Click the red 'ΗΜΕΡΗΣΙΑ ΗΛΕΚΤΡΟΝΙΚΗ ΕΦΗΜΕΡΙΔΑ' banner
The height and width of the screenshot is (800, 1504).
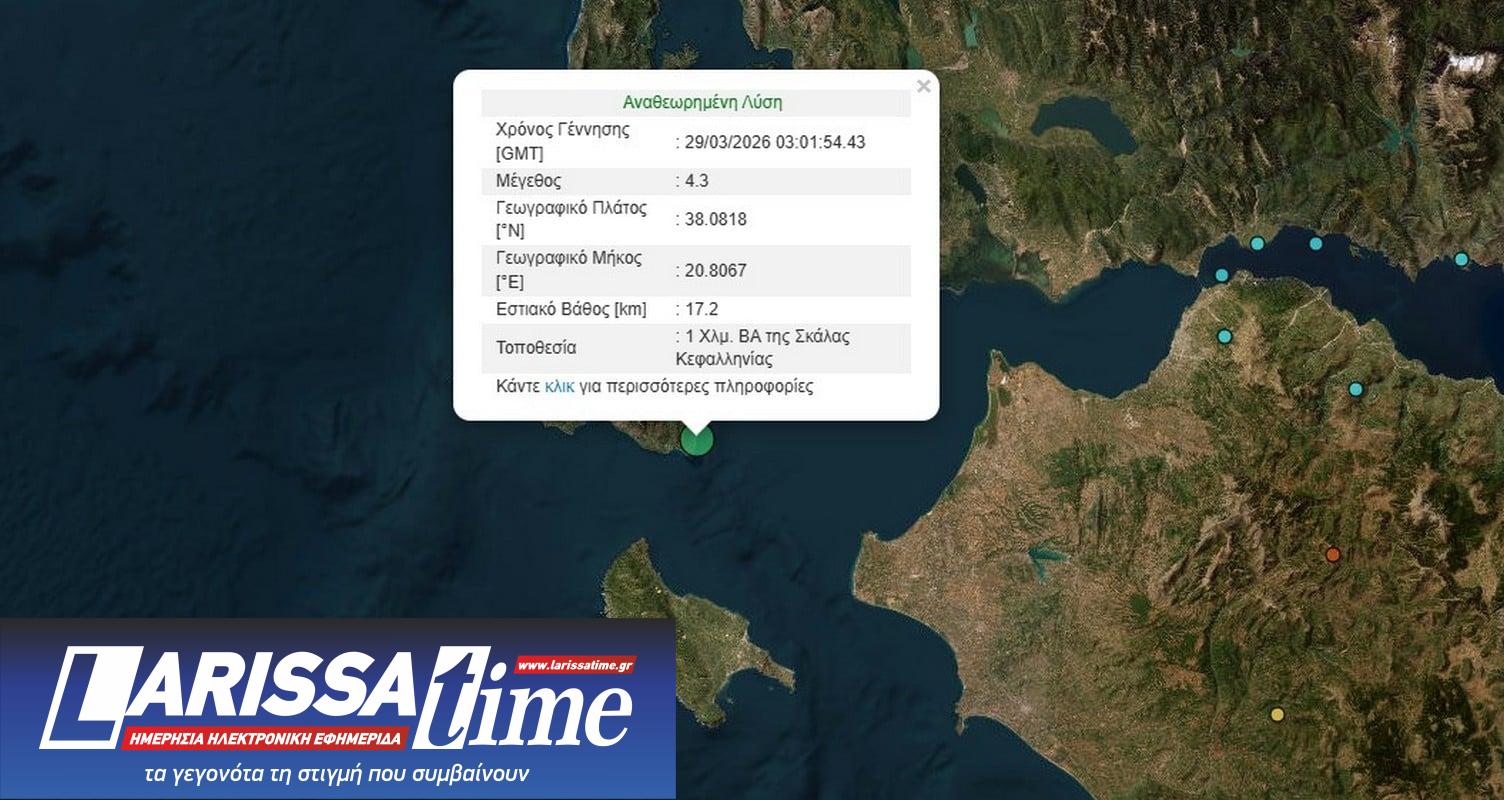(x=265, y=740)
